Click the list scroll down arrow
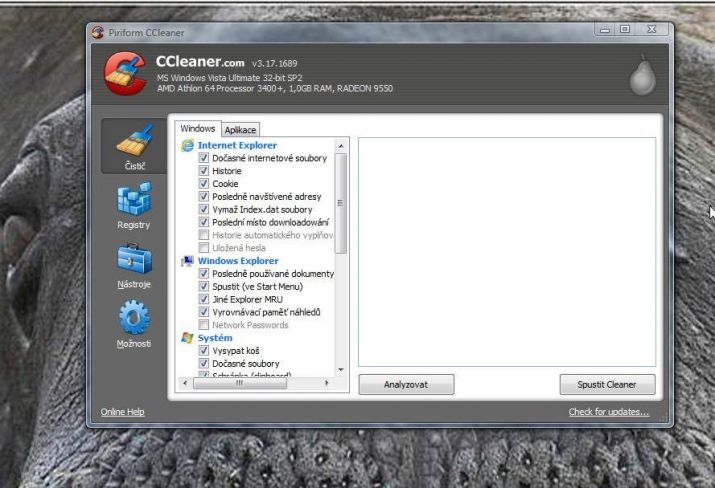715x488 pixels. pyautogui.click(x=341, y=370)
